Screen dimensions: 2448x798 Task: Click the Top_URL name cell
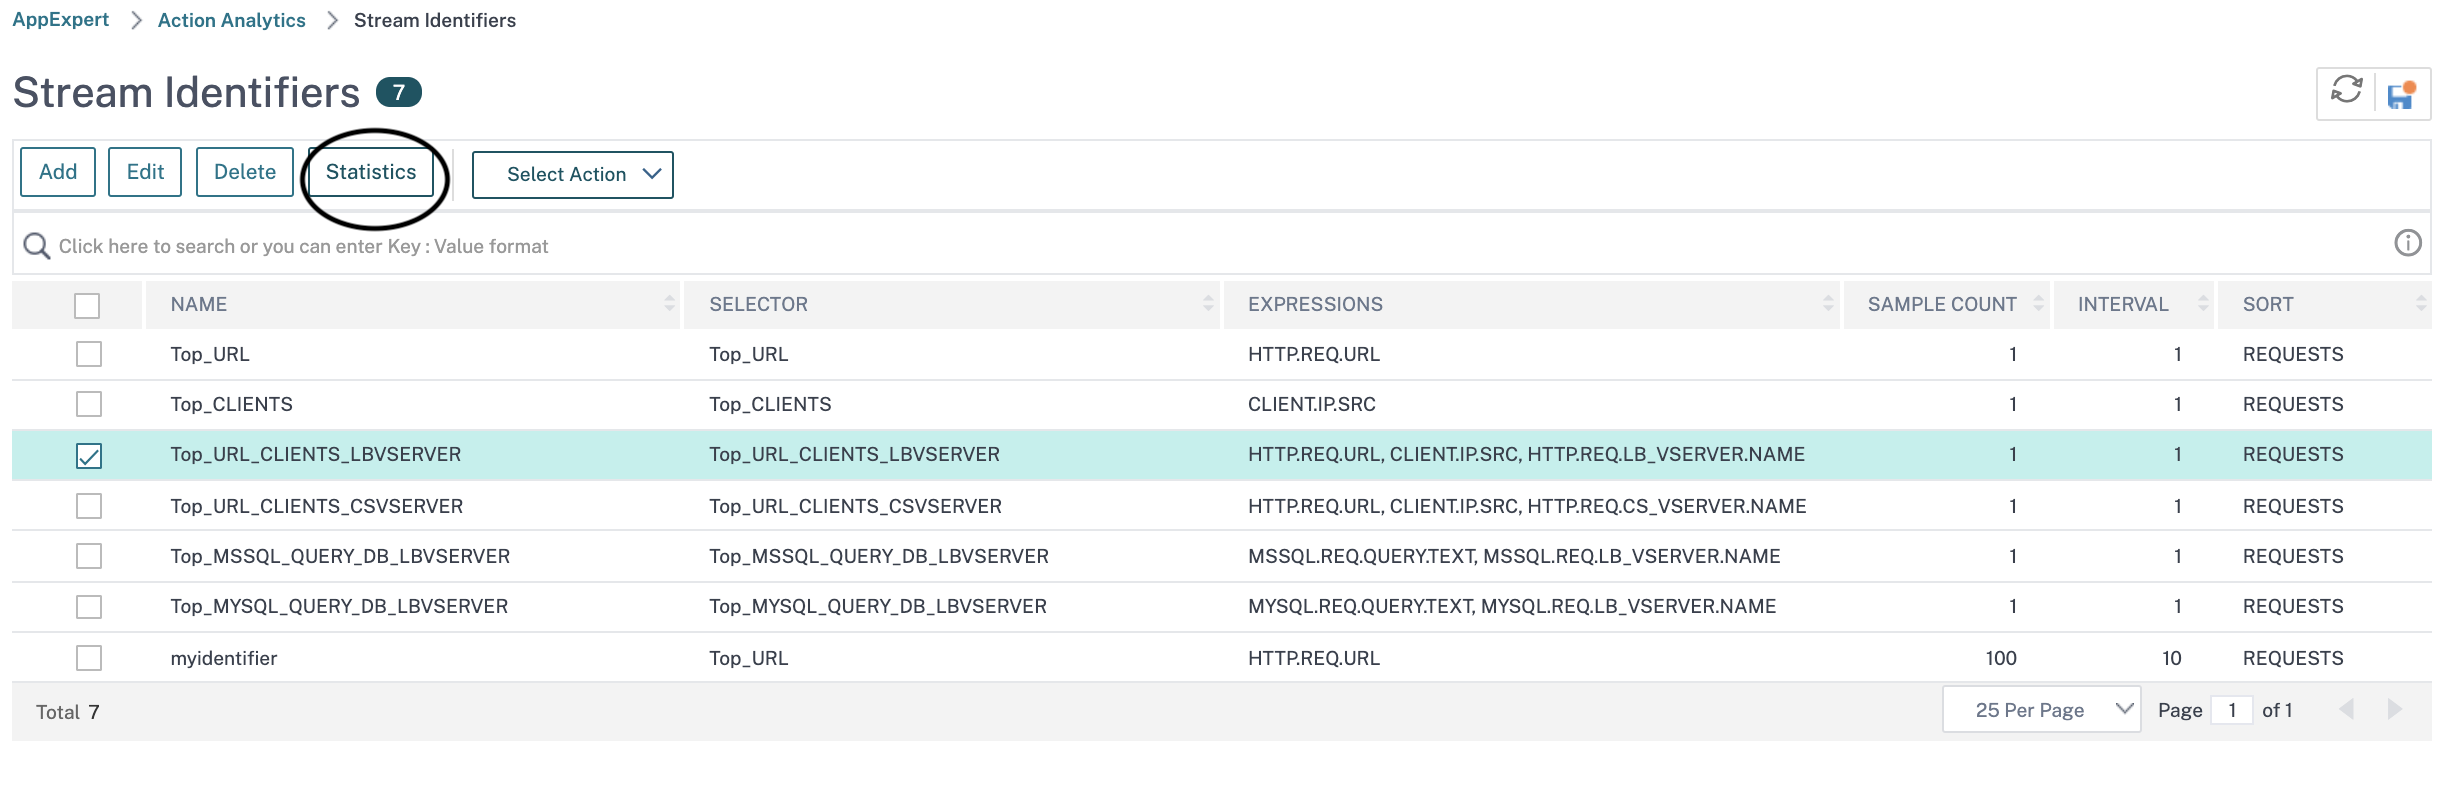tap(210, 354)
